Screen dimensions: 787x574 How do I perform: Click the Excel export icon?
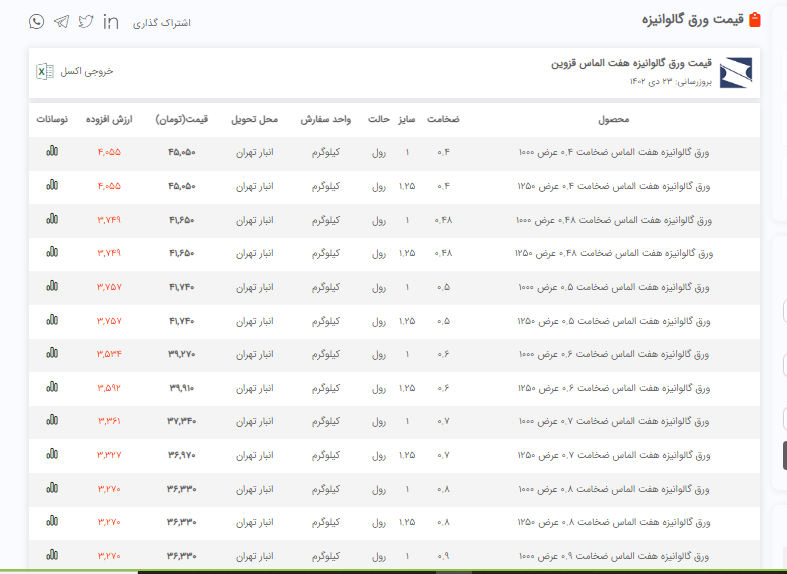click(45, 71)
